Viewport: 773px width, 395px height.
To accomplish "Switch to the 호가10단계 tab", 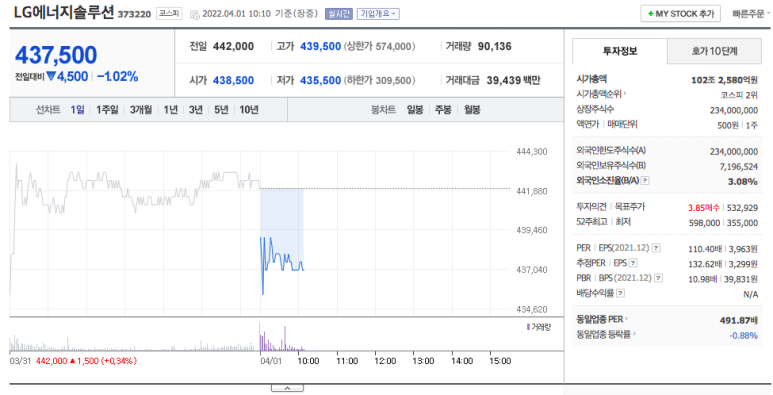I will pyautogui.click(x=714, y=51).
